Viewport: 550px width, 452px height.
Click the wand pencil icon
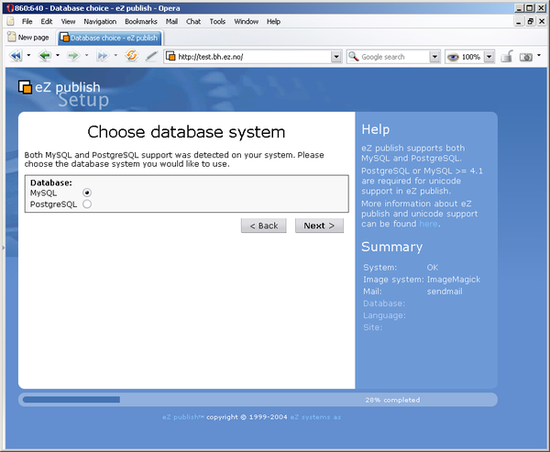point(151,56)
